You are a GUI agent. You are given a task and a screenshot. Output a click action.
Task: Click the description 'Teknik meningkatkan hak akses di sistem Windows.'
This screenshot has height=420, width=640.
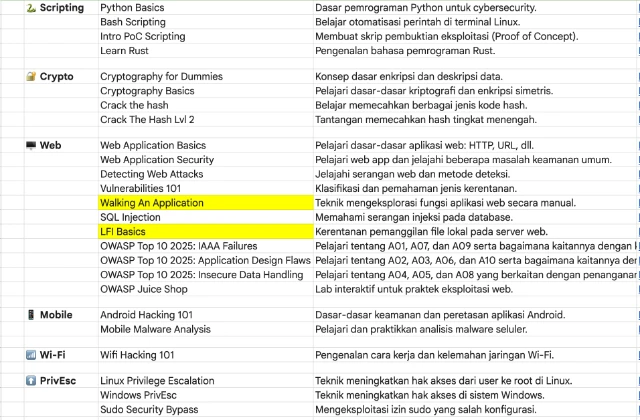430,395
